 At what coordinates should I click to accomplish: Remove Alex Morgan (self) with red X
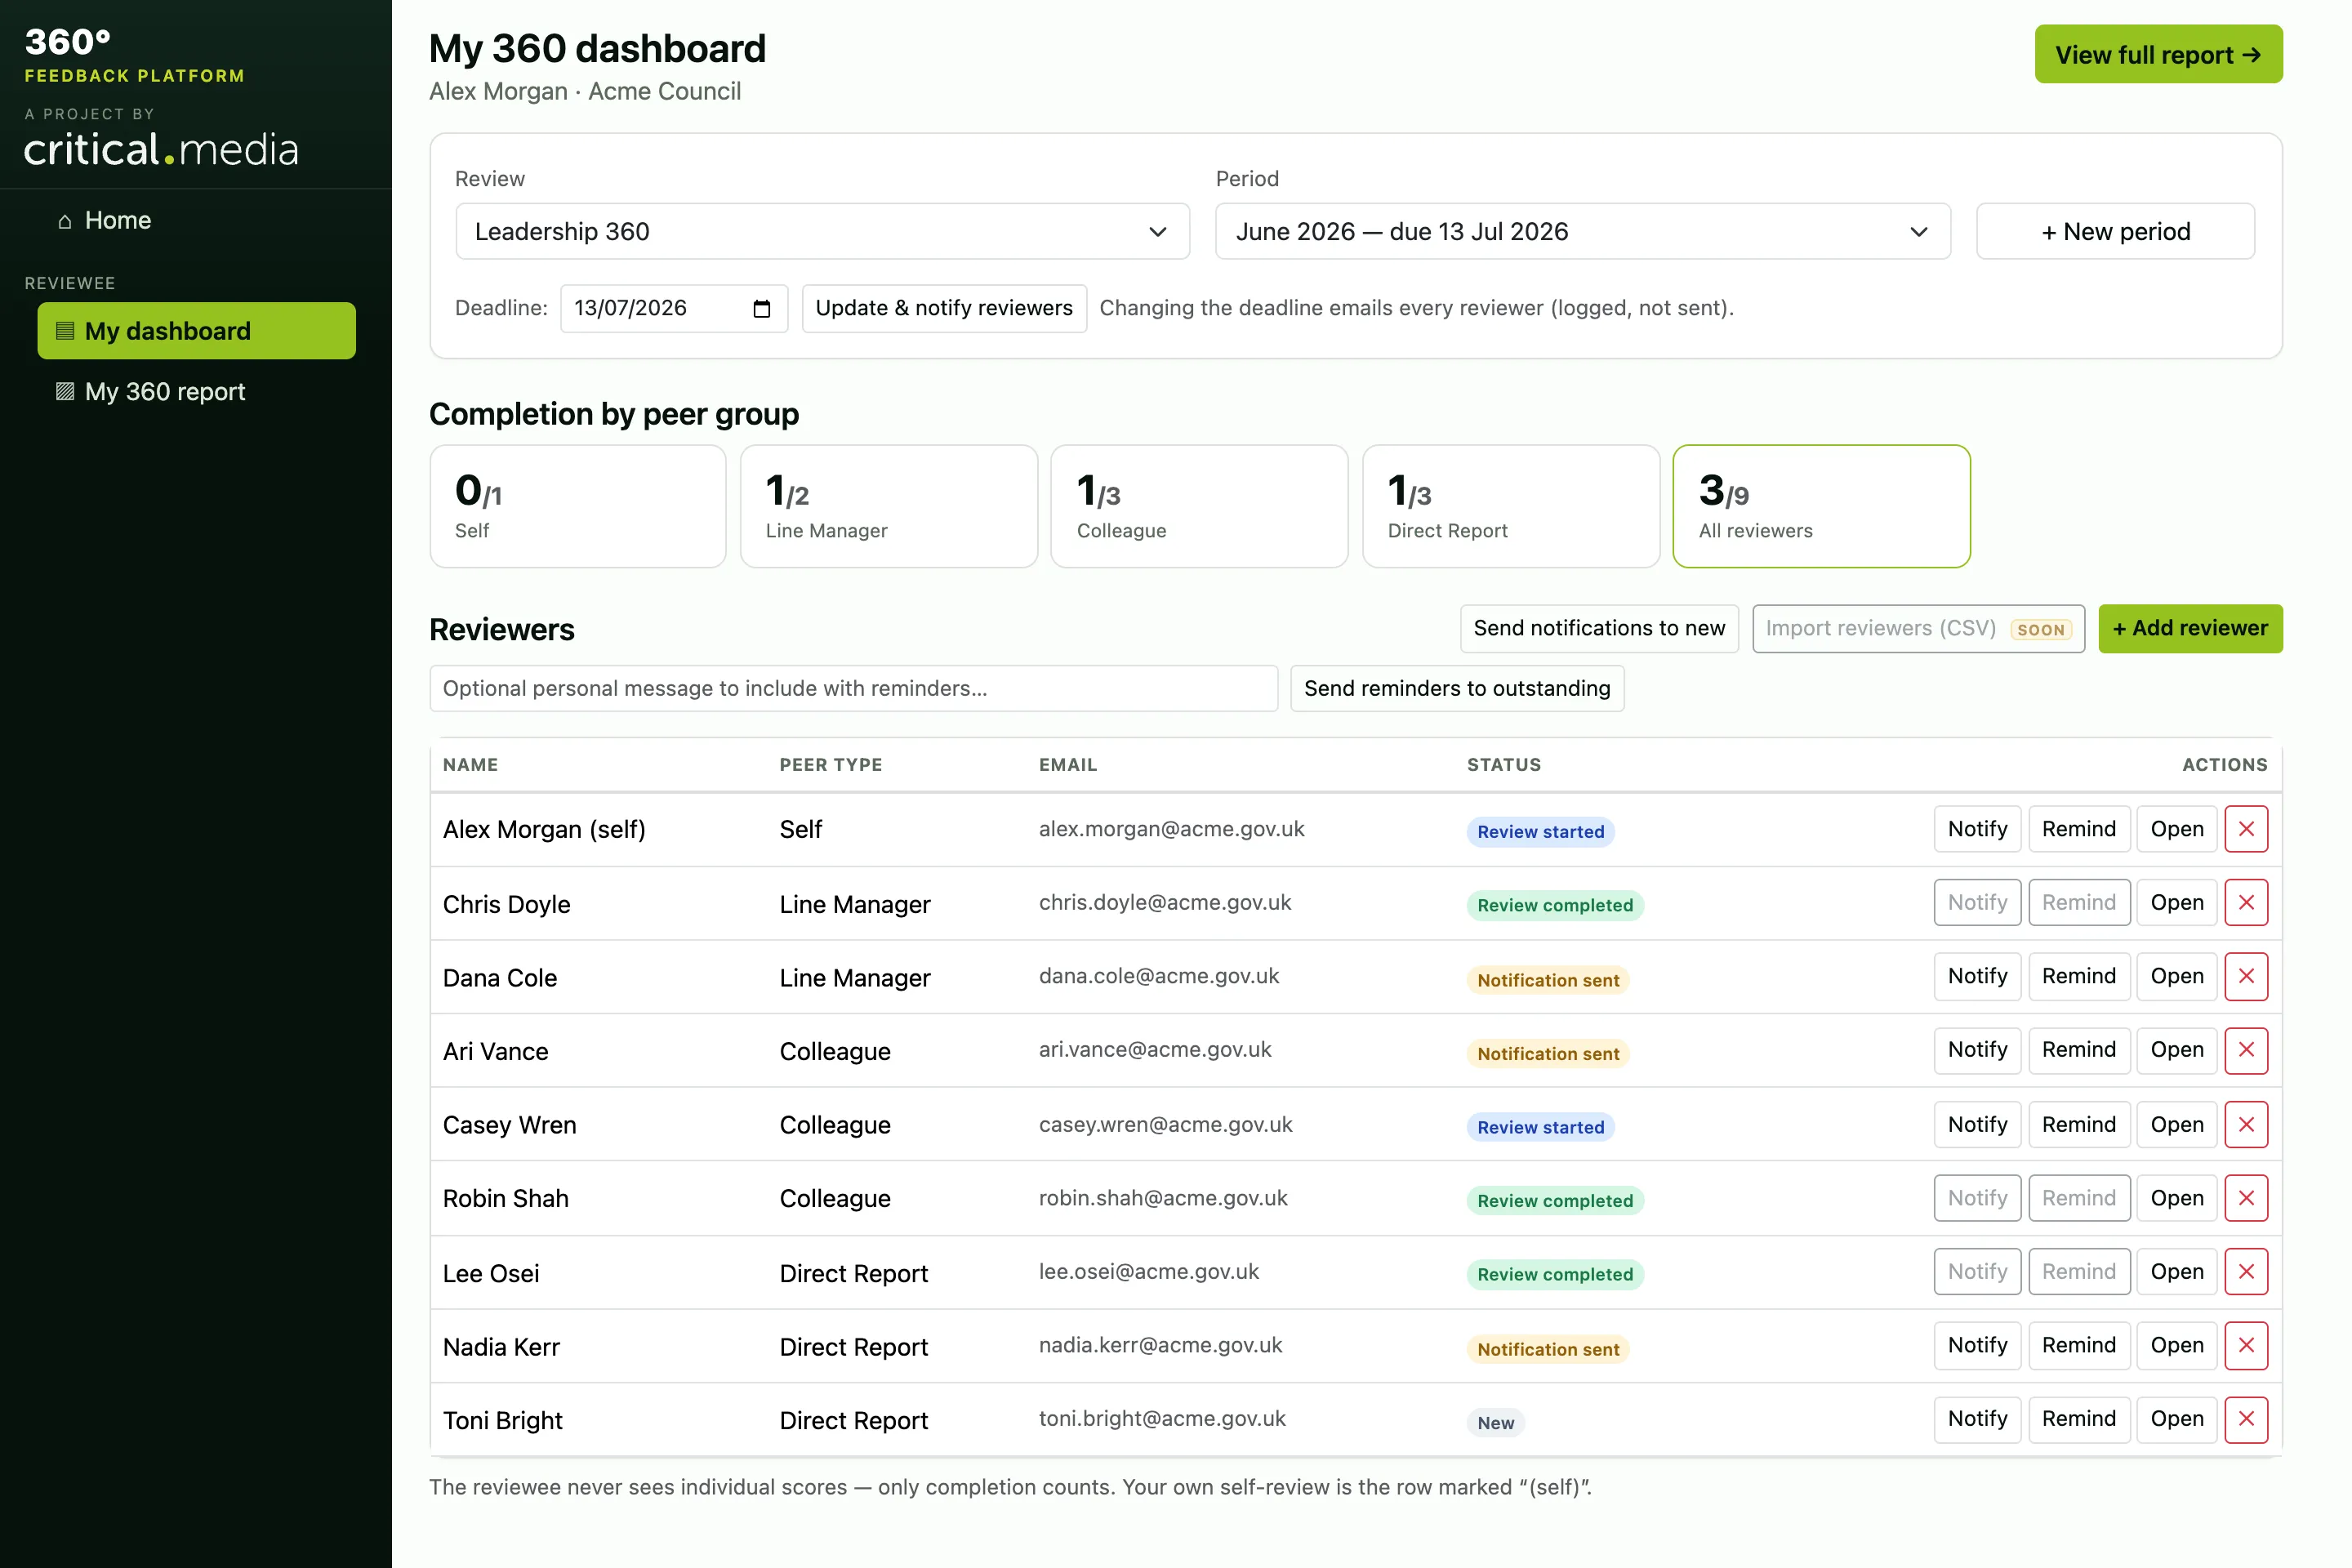click(2246, 829)
